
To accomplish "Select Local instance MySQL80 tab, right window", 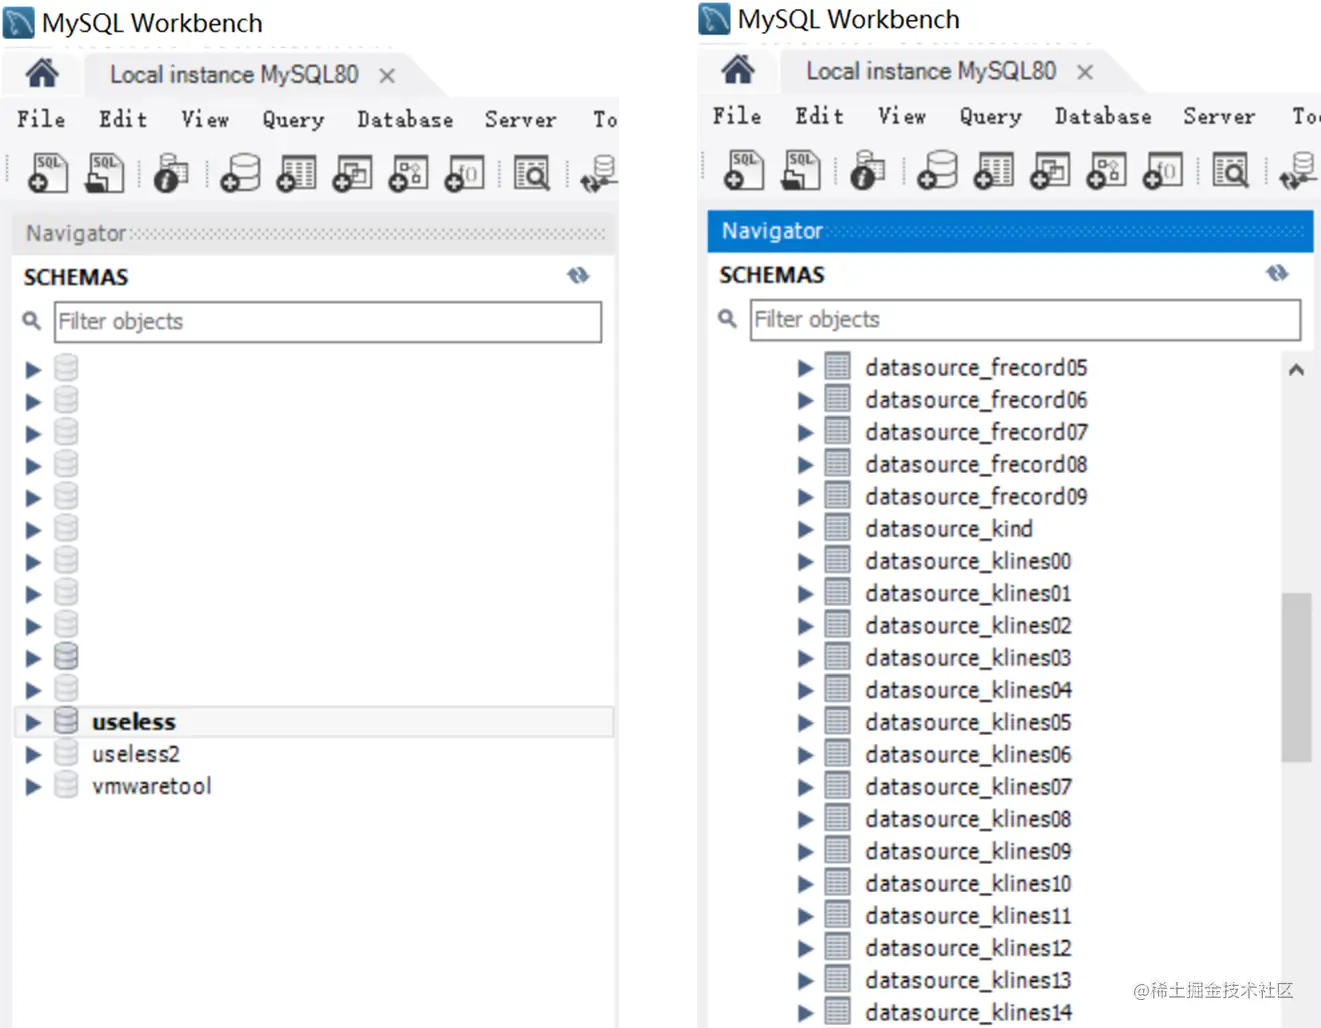I will [x=931, y=71].
